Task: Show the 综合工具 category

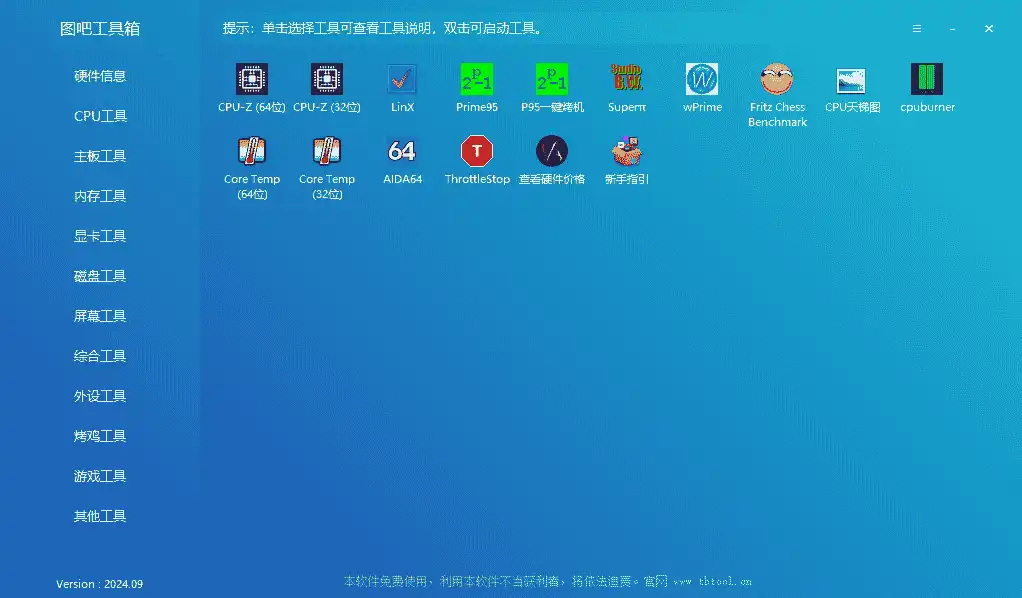Action: tap(100, 356)
